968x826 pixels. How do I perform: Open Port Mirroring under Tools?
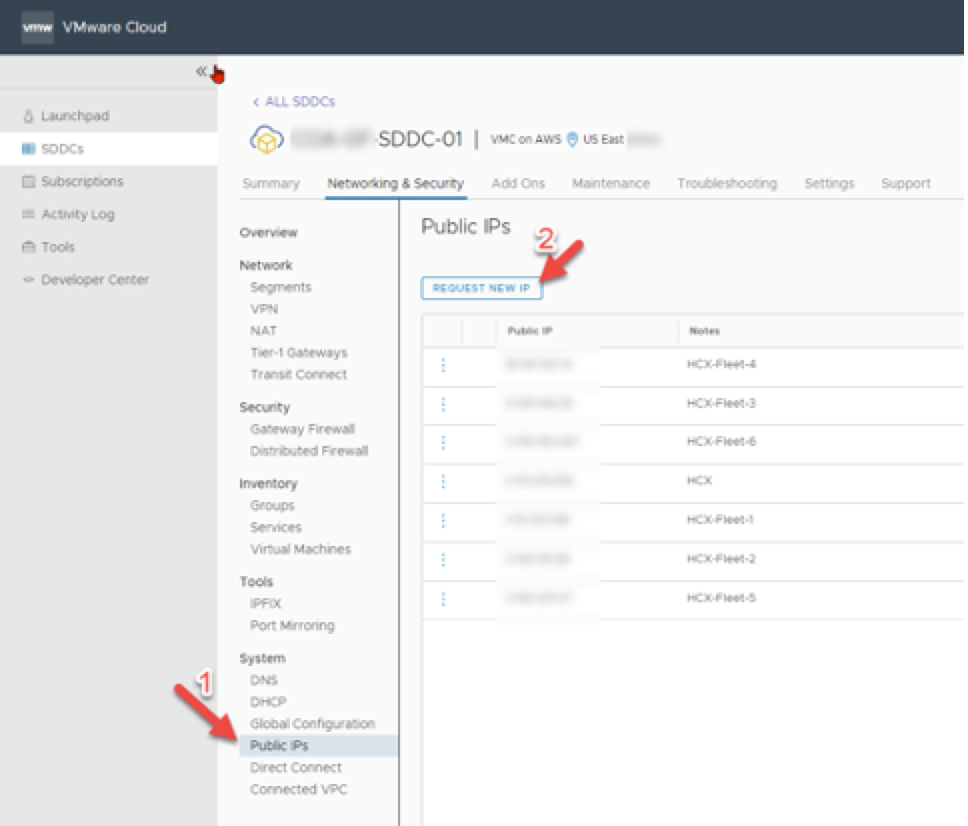[293, 625]
